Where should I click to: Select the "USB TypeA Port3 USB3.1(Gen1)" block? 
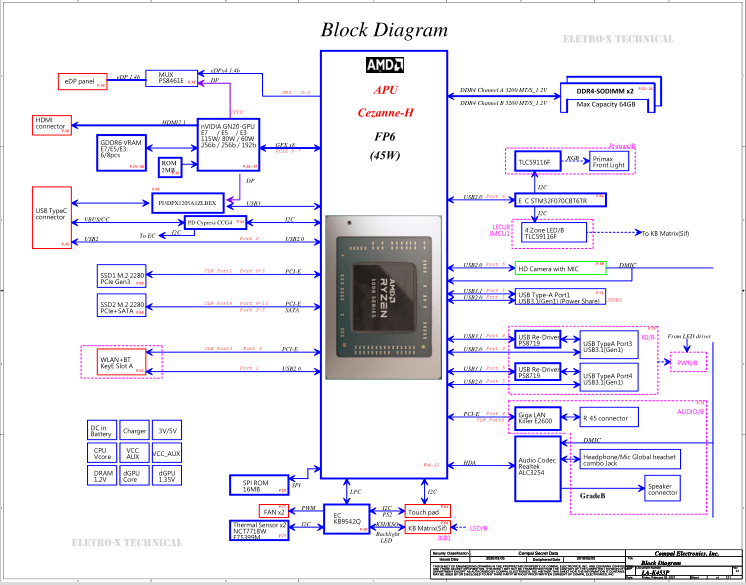point(609,346)
